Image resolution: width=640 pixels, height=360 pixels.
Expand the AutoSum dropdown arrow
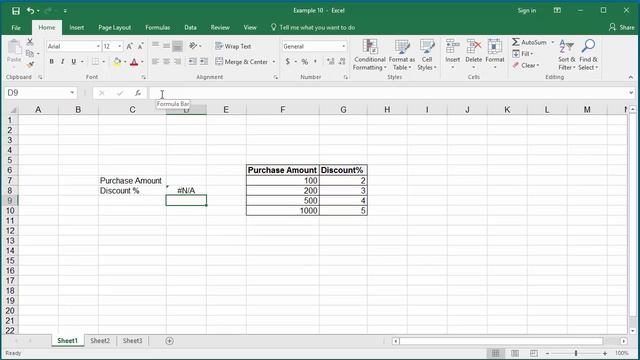coord(553,42)
